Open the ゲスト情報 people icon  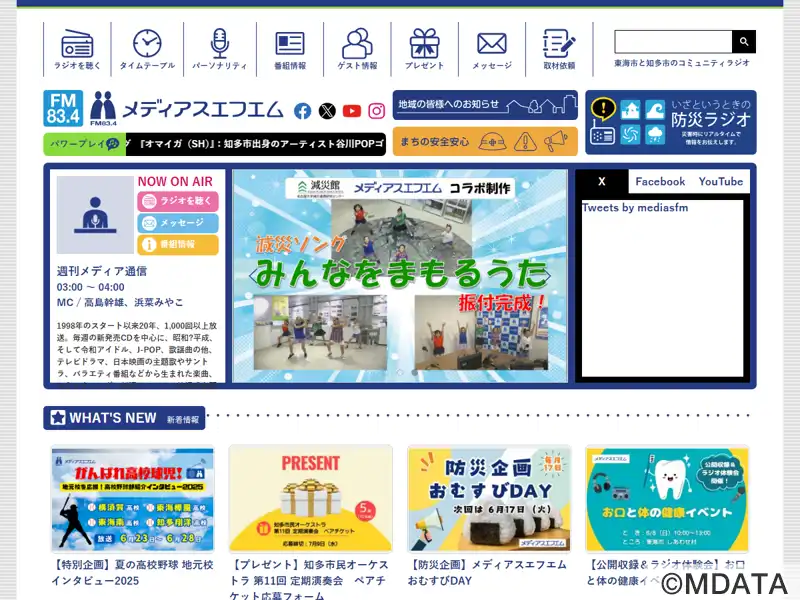pyautogui.click(x=357, y=49)
